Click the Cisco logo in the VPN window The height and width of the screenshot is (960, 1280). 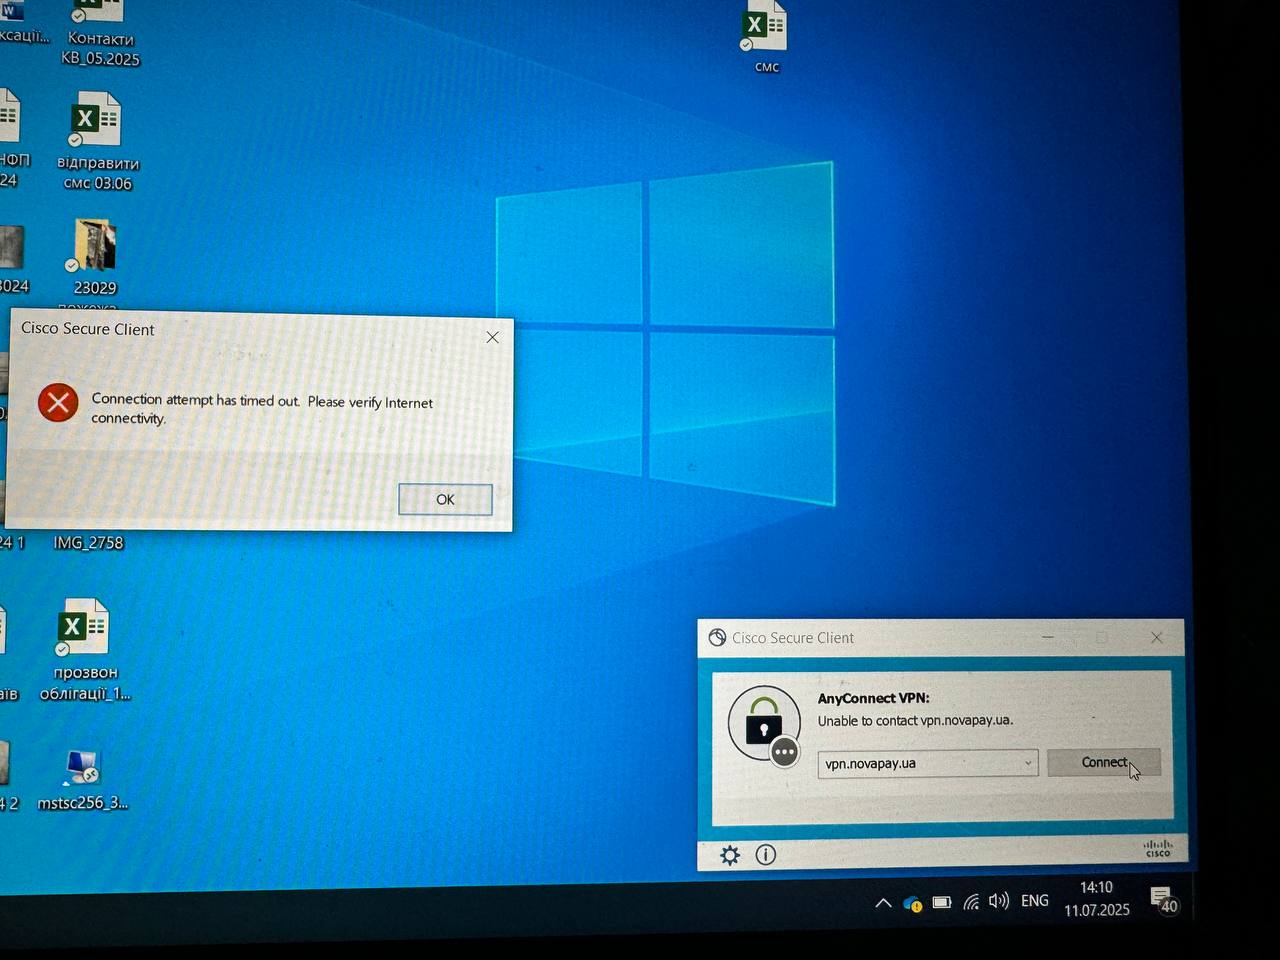pyautogui.click(x=1158, y=848)
